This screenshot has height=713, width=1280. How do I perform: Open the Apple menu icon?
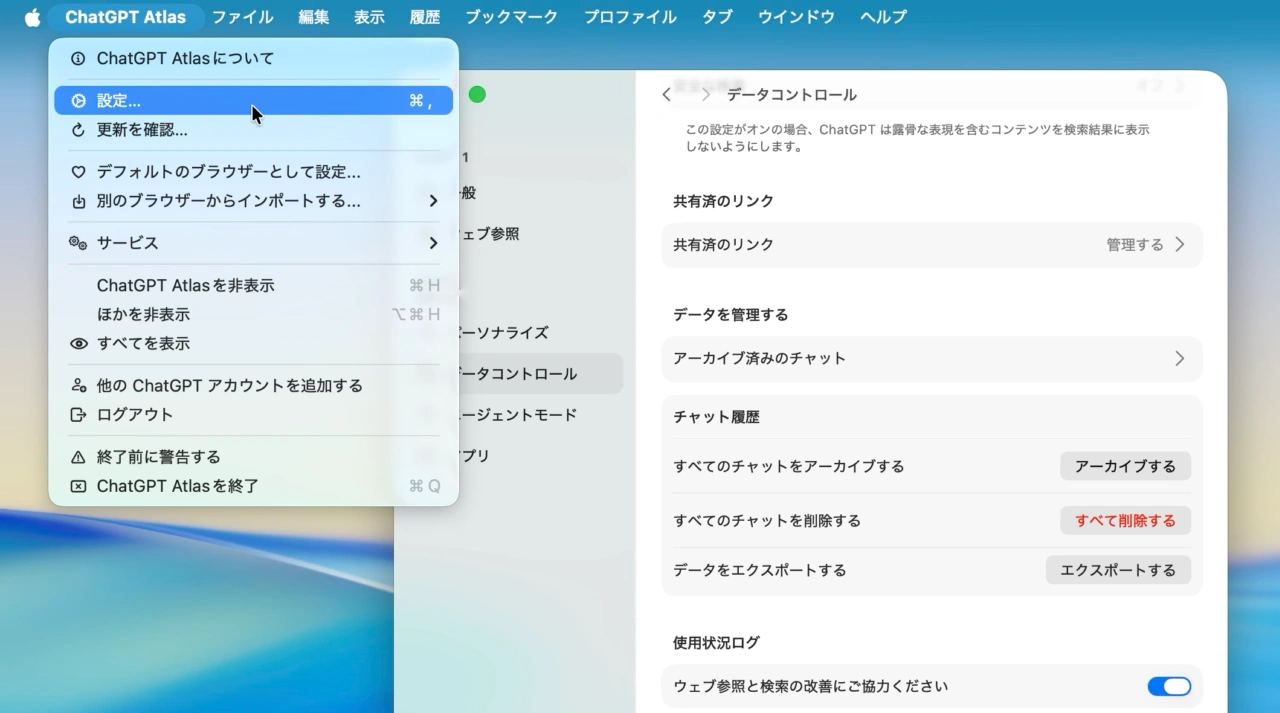[x=32, y=17]
